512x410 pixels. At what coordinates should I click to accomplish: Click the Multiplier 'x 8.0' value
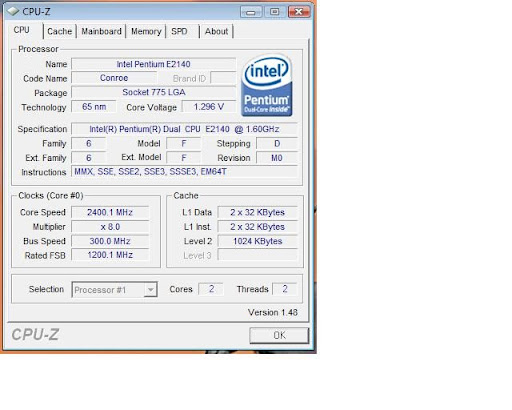[x=110, y=227]
